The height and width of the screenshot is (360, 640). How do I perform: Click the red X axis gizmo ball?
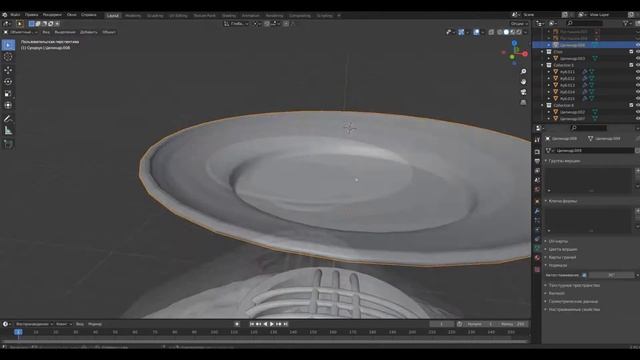click(525, 53)
